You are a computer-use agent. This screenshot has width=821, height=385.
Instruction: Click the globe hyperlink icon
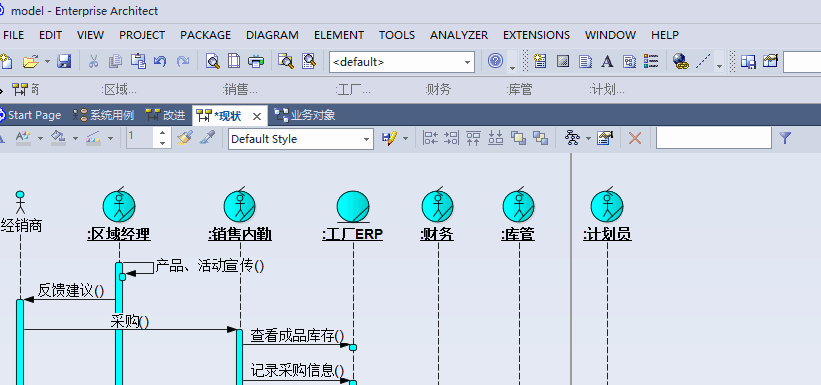681,62
